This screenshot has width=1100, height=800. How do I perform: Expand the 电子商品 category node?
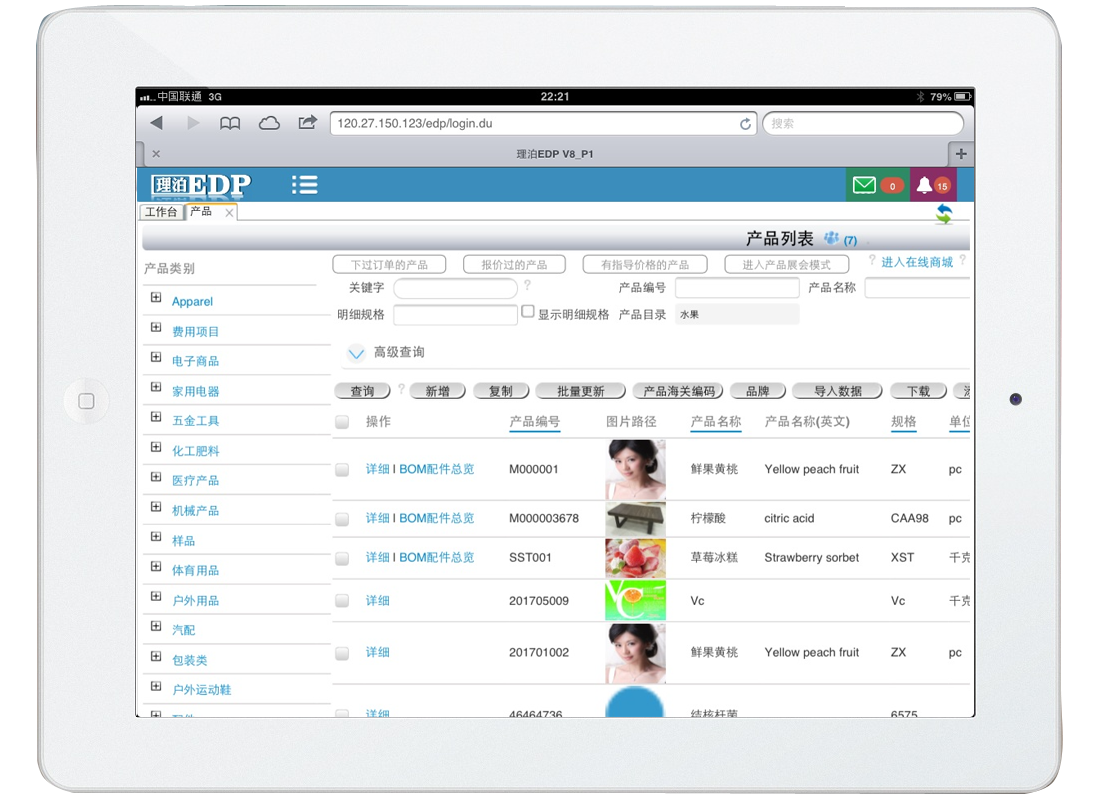(x=156, y=358)
